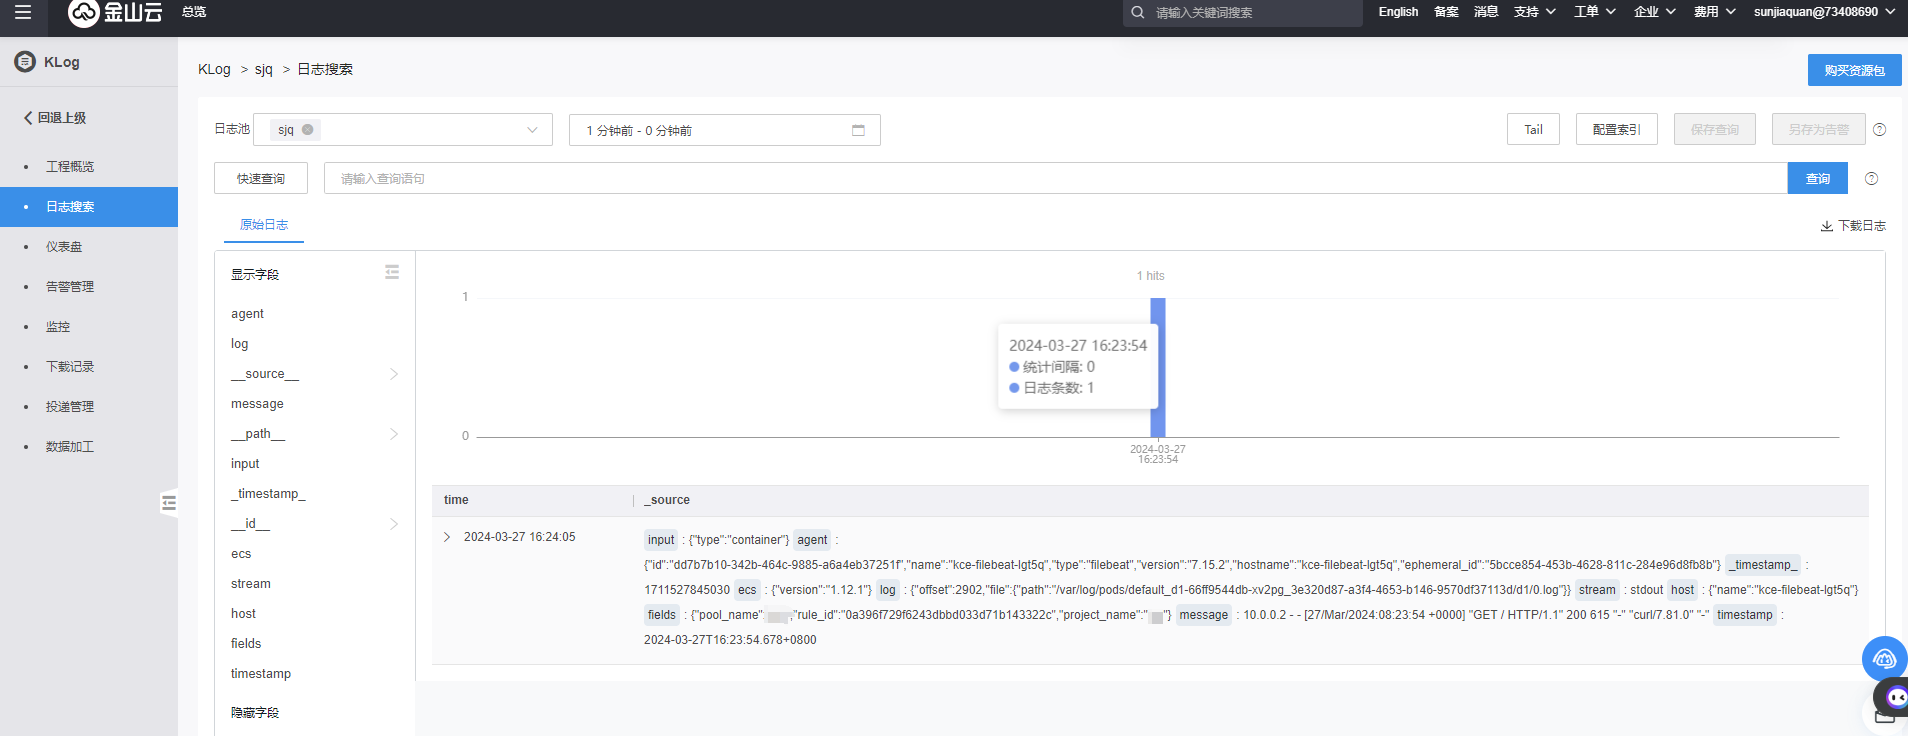Open the 日志搜索 sidebar menu item

(70, 207)
